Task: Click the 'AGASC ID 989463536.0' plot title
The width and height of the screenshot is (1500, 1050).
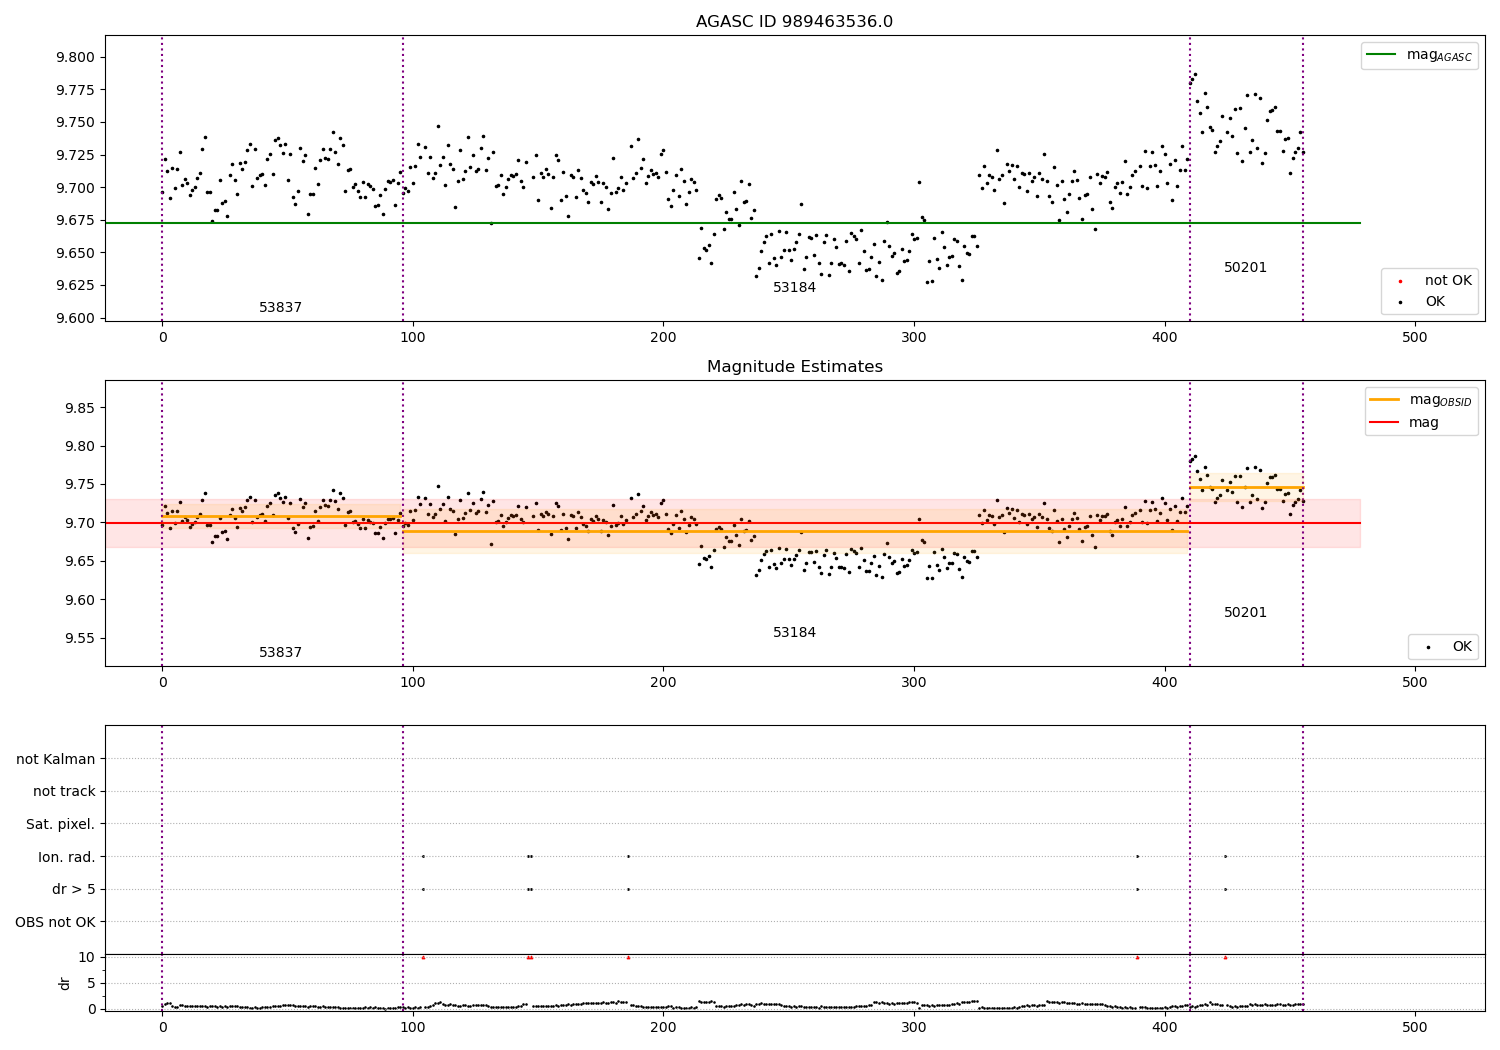Action: 794,22
